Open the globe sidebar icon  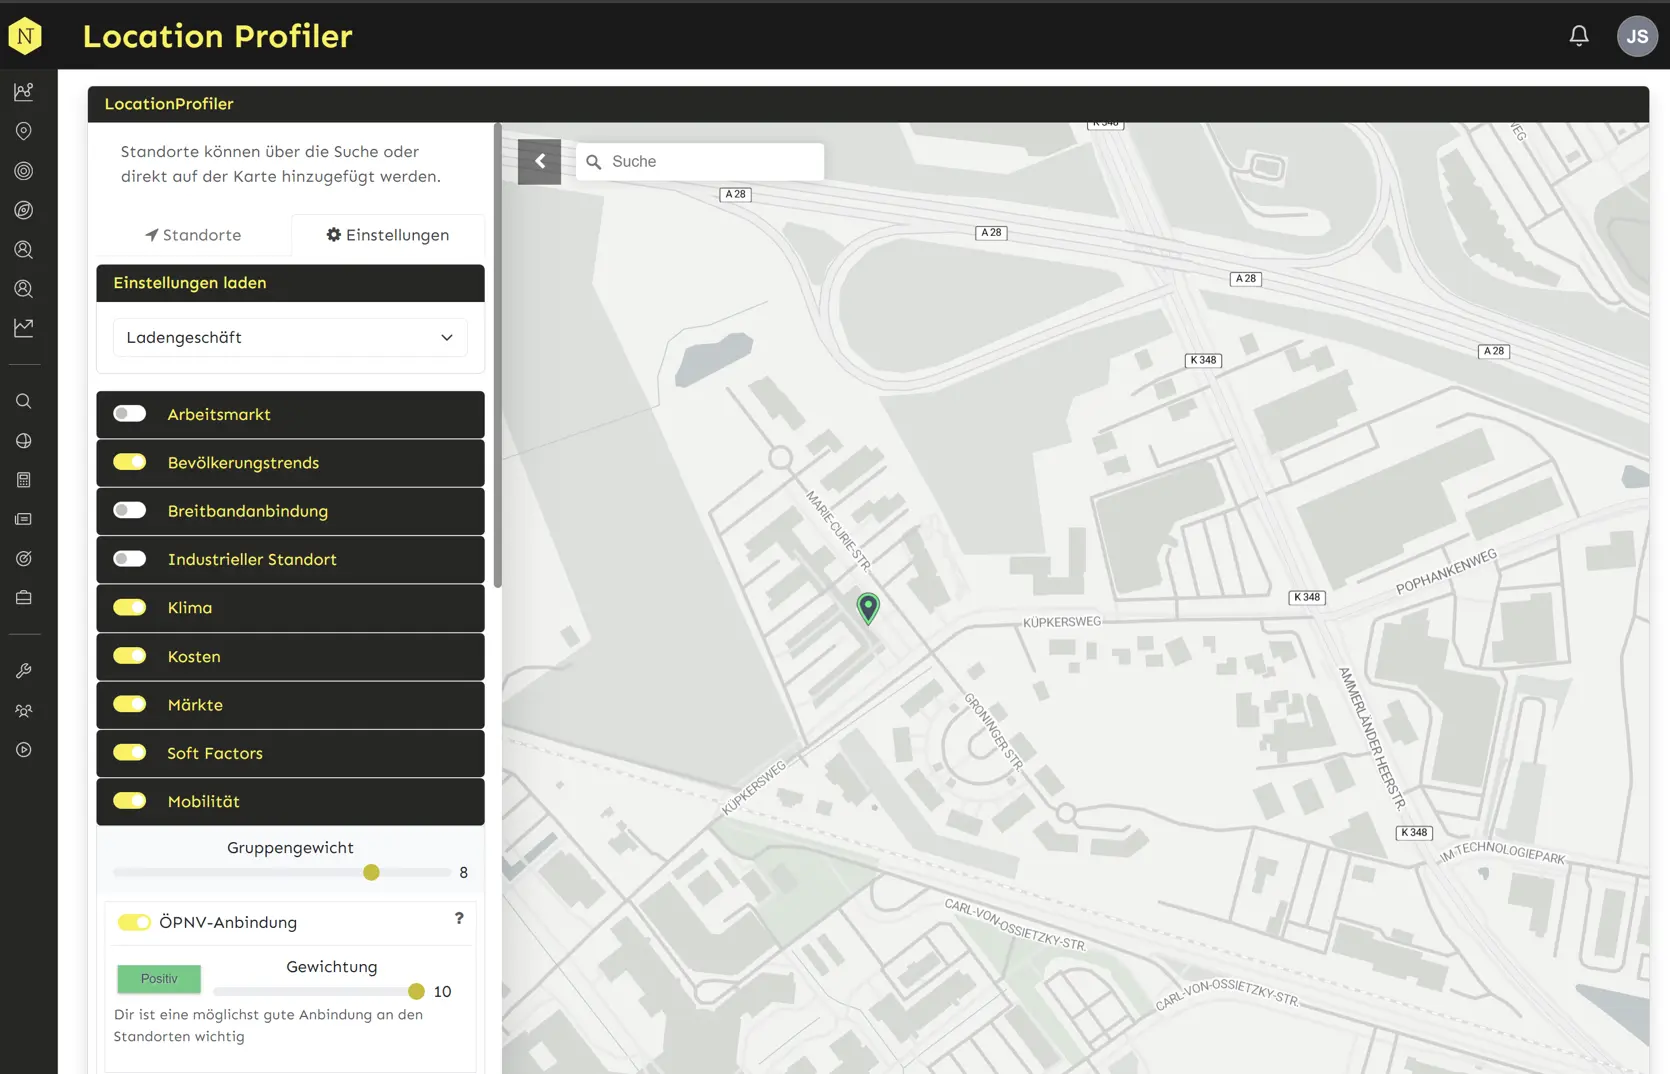tap(24, 441)
